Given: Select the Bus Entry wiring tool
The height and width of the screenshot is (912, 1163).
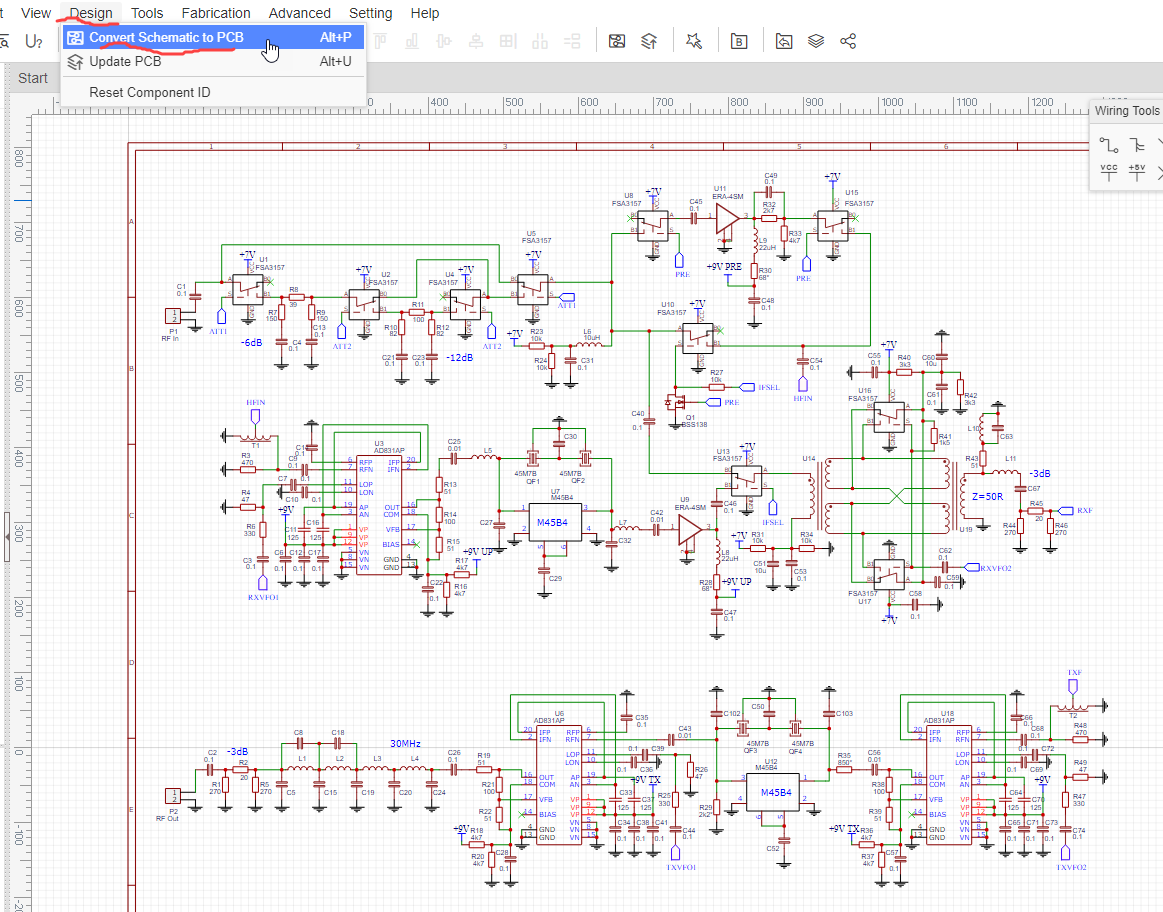Looking at the screenshot, I should click(1137, 144).
